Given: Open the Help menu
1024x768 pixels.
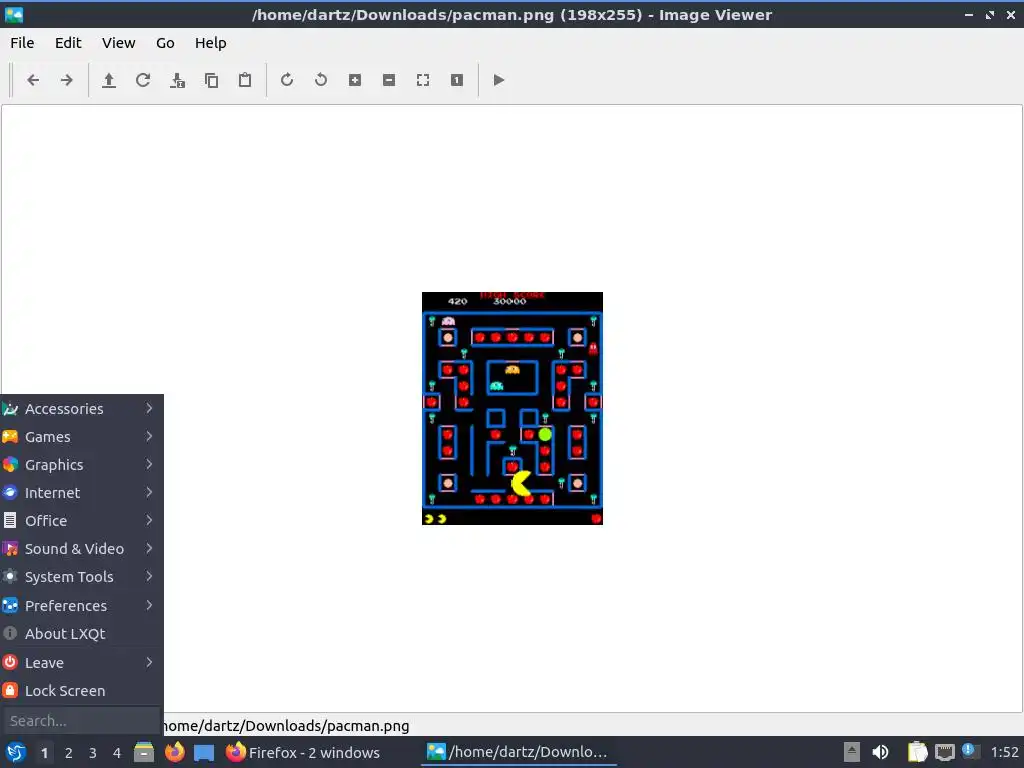Looking at the screenshot, I should click(x=210, y=43).
